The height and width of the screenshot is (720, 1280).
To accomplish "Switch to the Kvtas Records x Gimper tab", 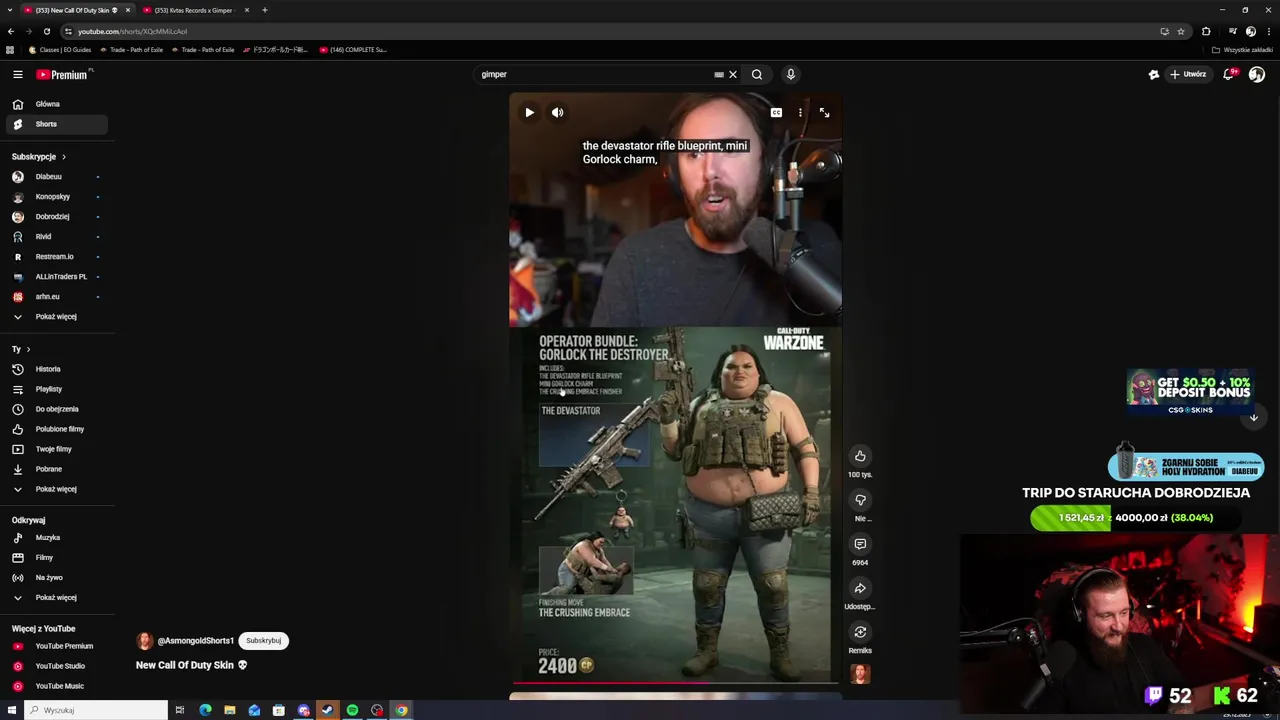I will point(193,10).
